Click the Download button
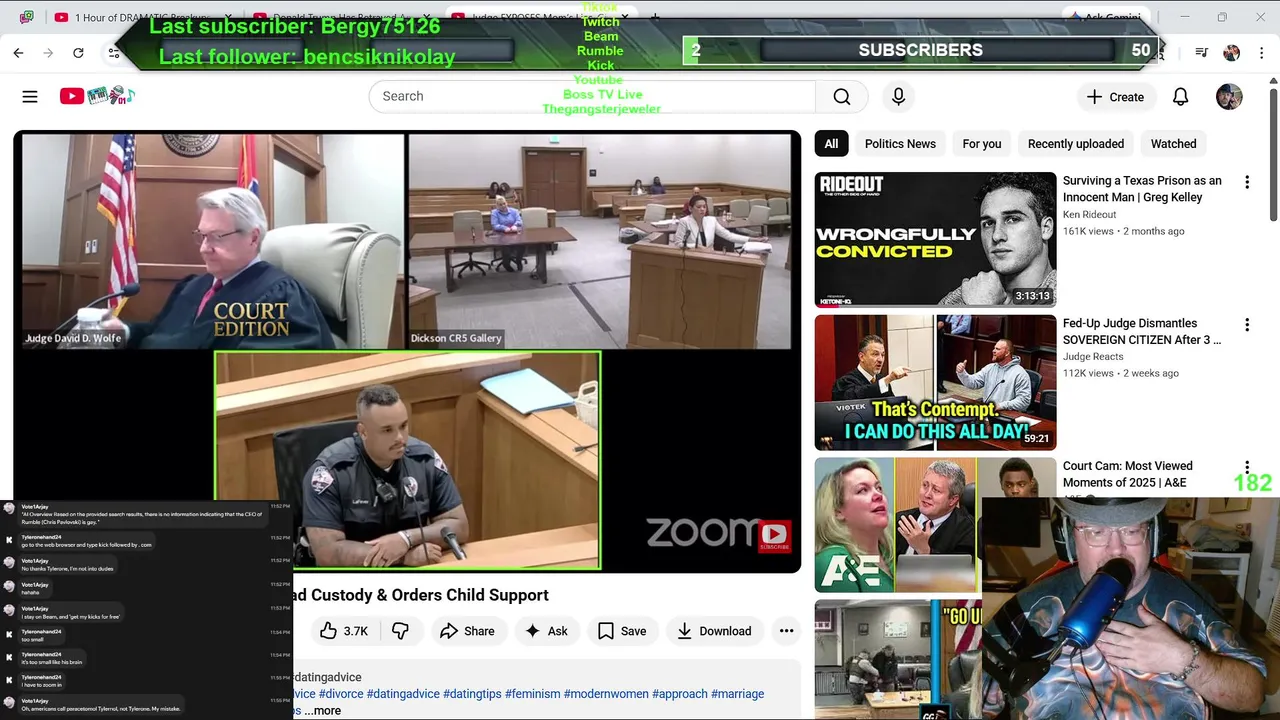Screen dimensions: 1280x720 click(x=714, y=631)
